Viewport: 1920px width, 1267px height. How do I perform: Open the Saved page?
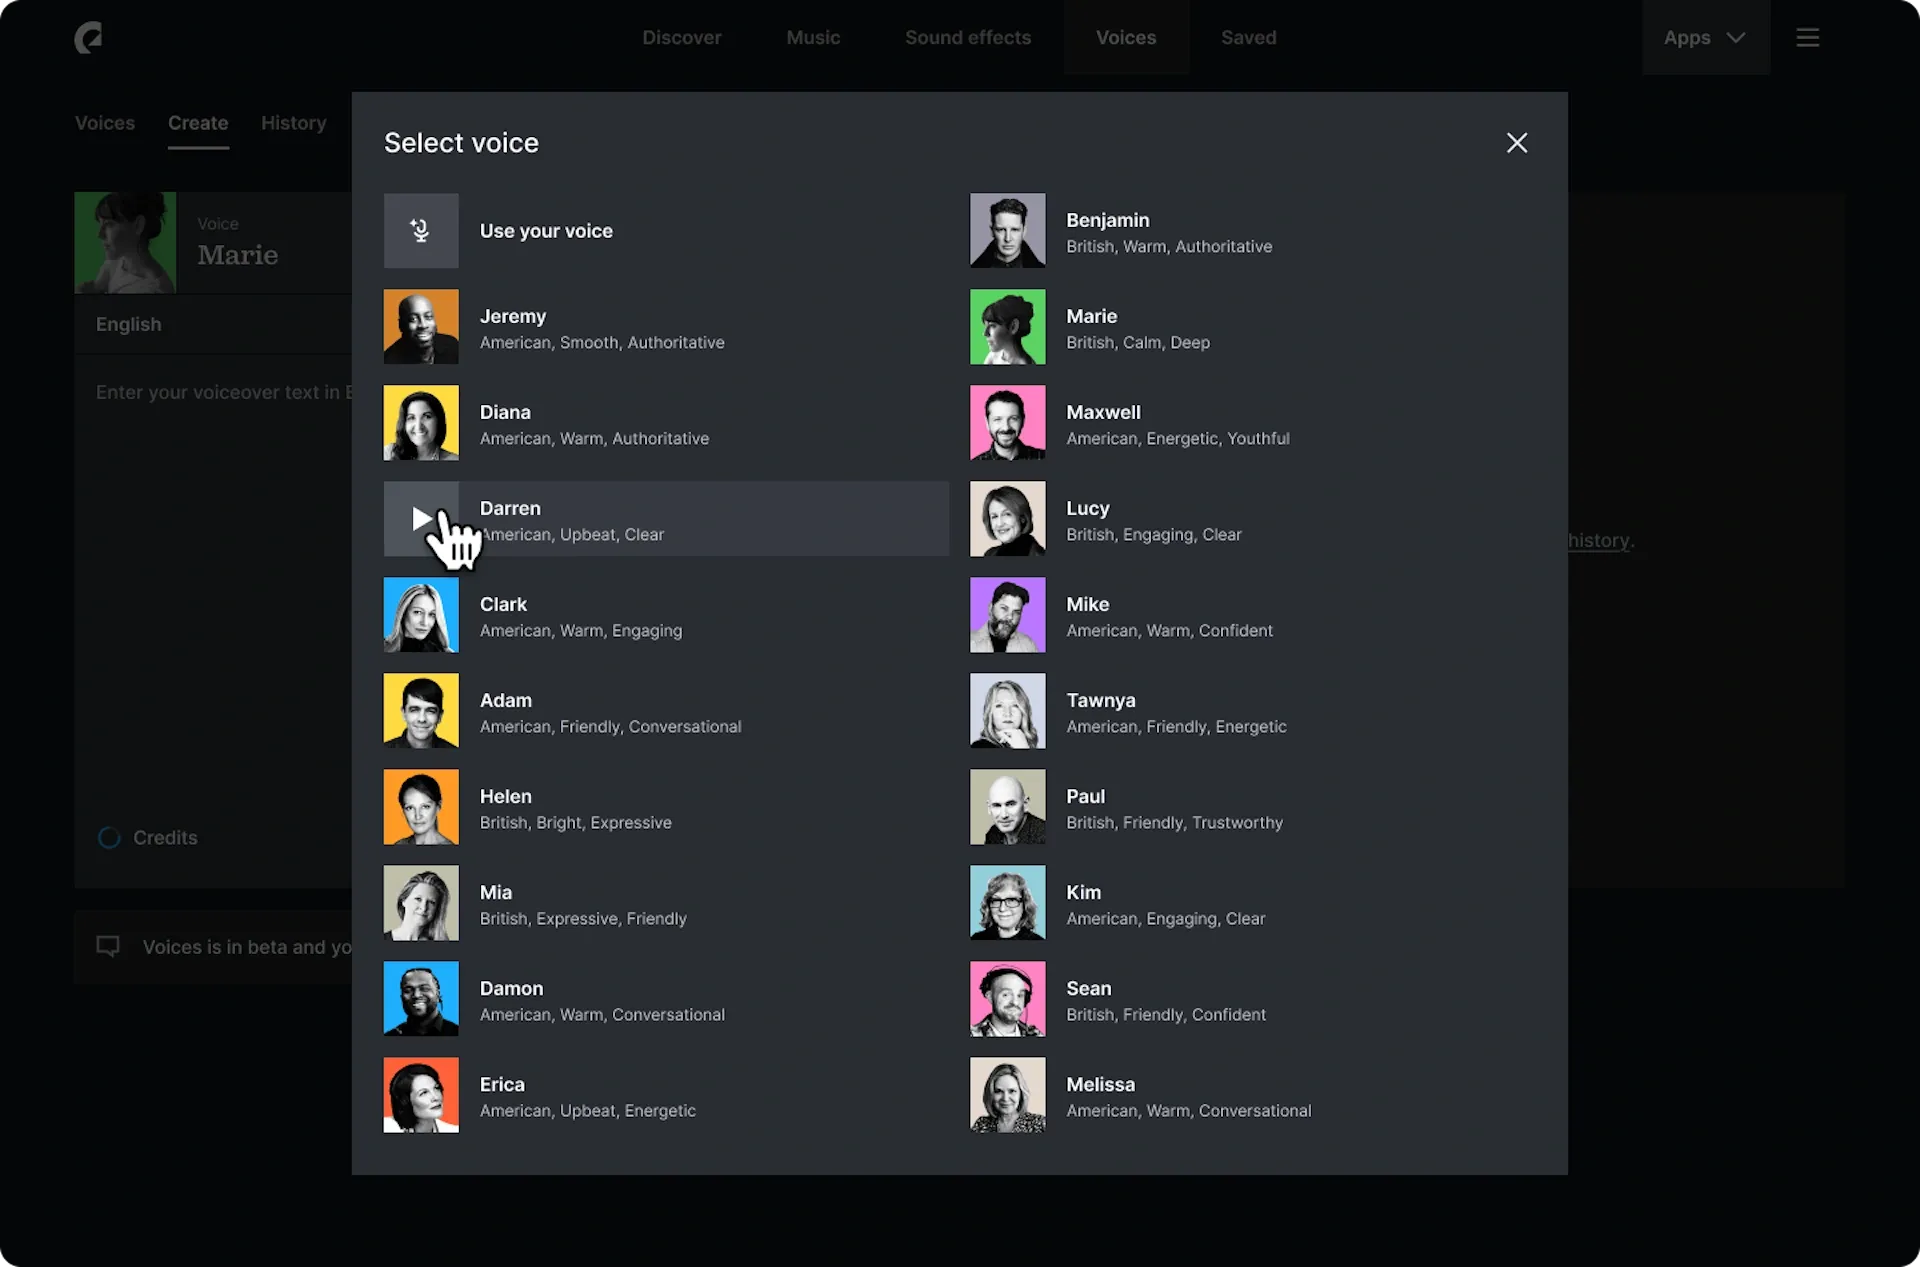[1248, 37]
